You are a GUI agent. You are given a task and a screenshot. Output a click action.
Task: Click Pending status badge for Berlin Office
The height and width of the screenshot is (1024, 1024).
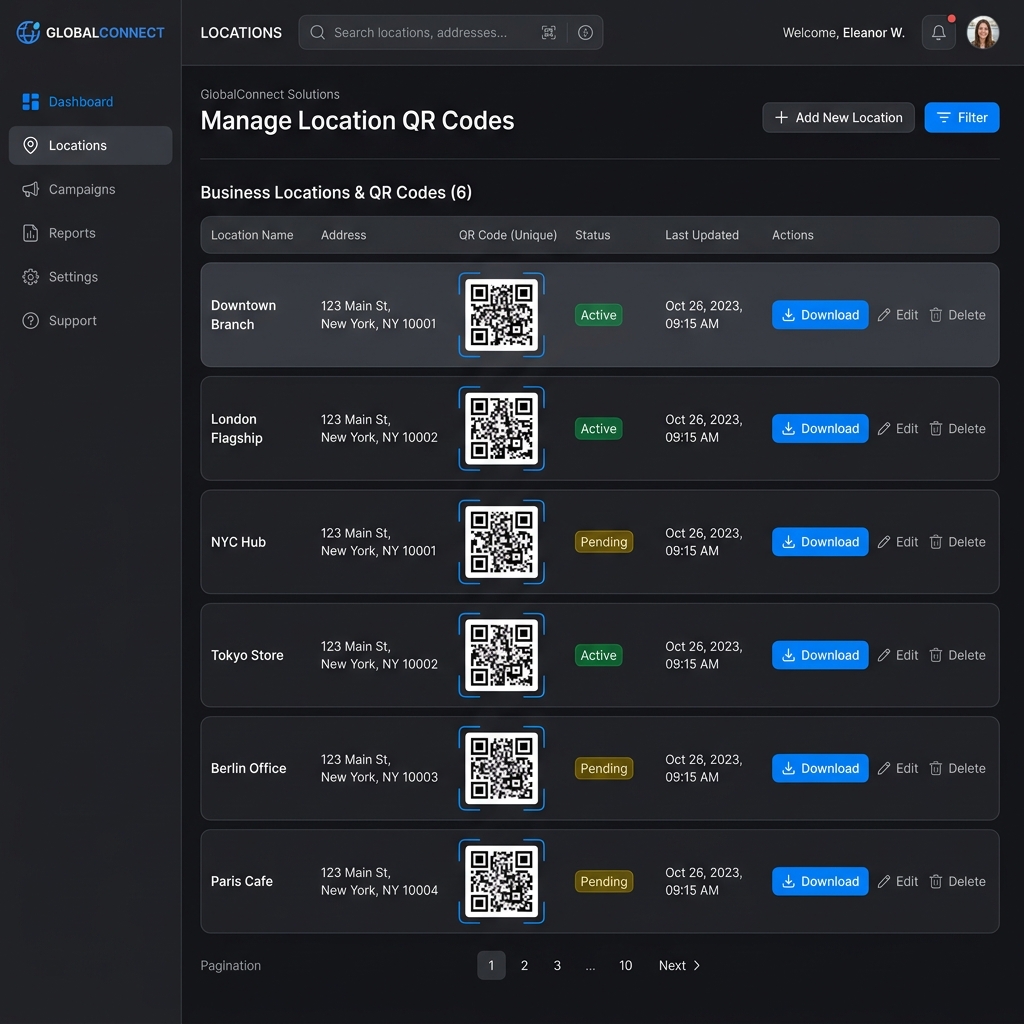point(603,769)
